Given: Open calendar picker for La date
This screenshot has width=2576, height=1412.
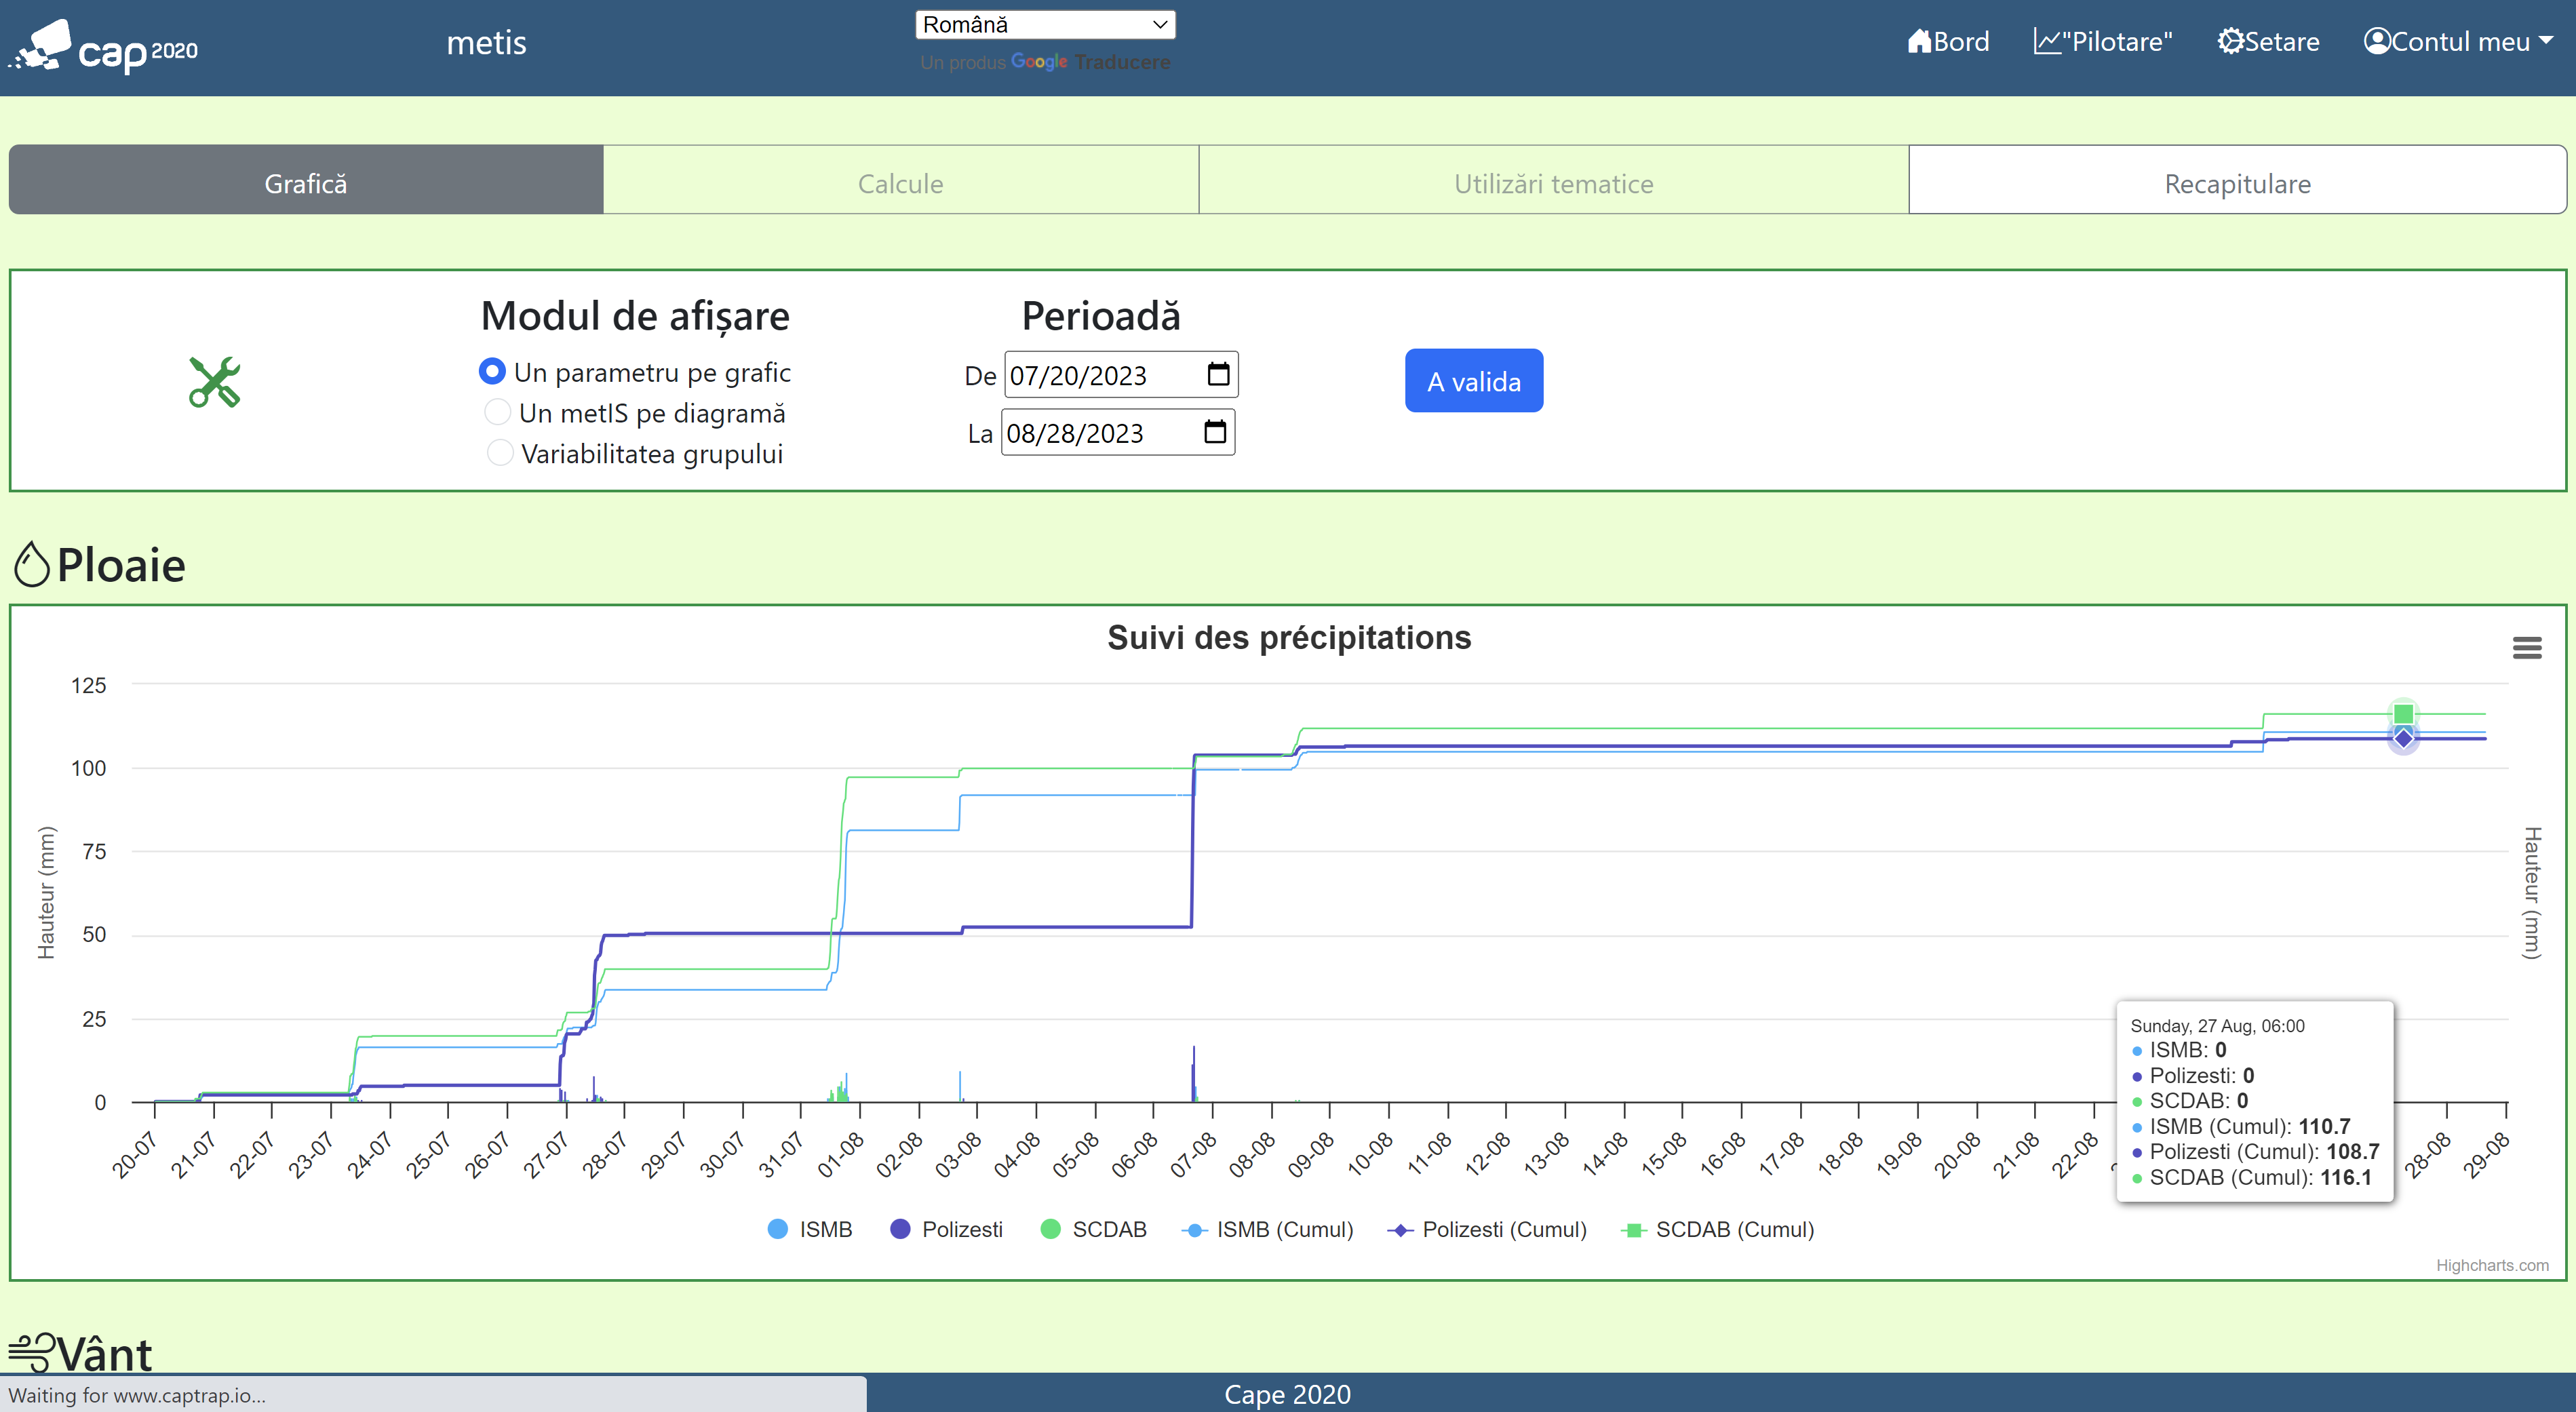Looking at the screenshot, I should pos(1214,432).
